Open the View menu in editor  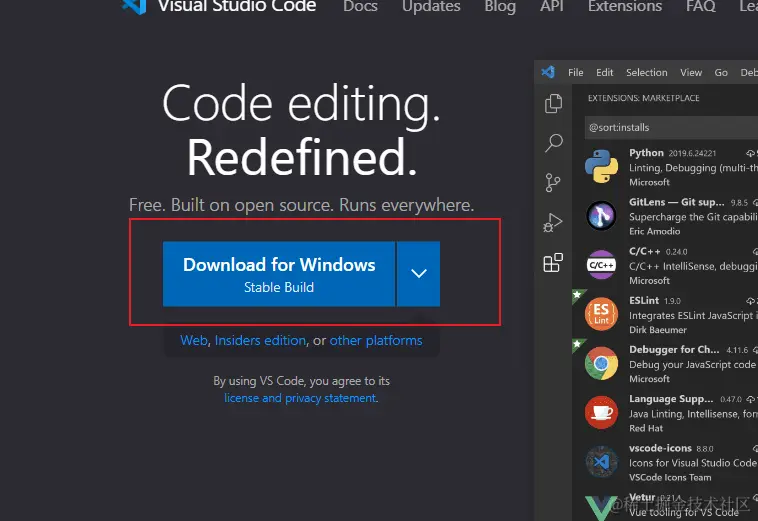pos(691,72)
